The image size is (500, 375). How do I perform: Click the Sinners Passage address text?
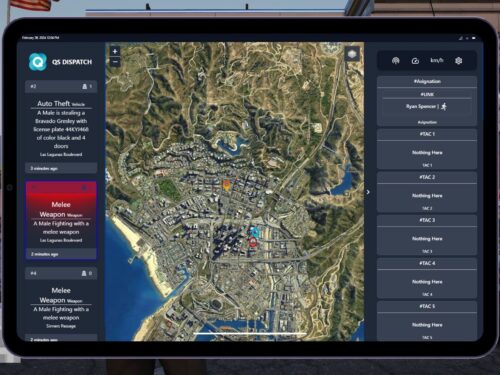pyautogui.click(x=61, y=326)
